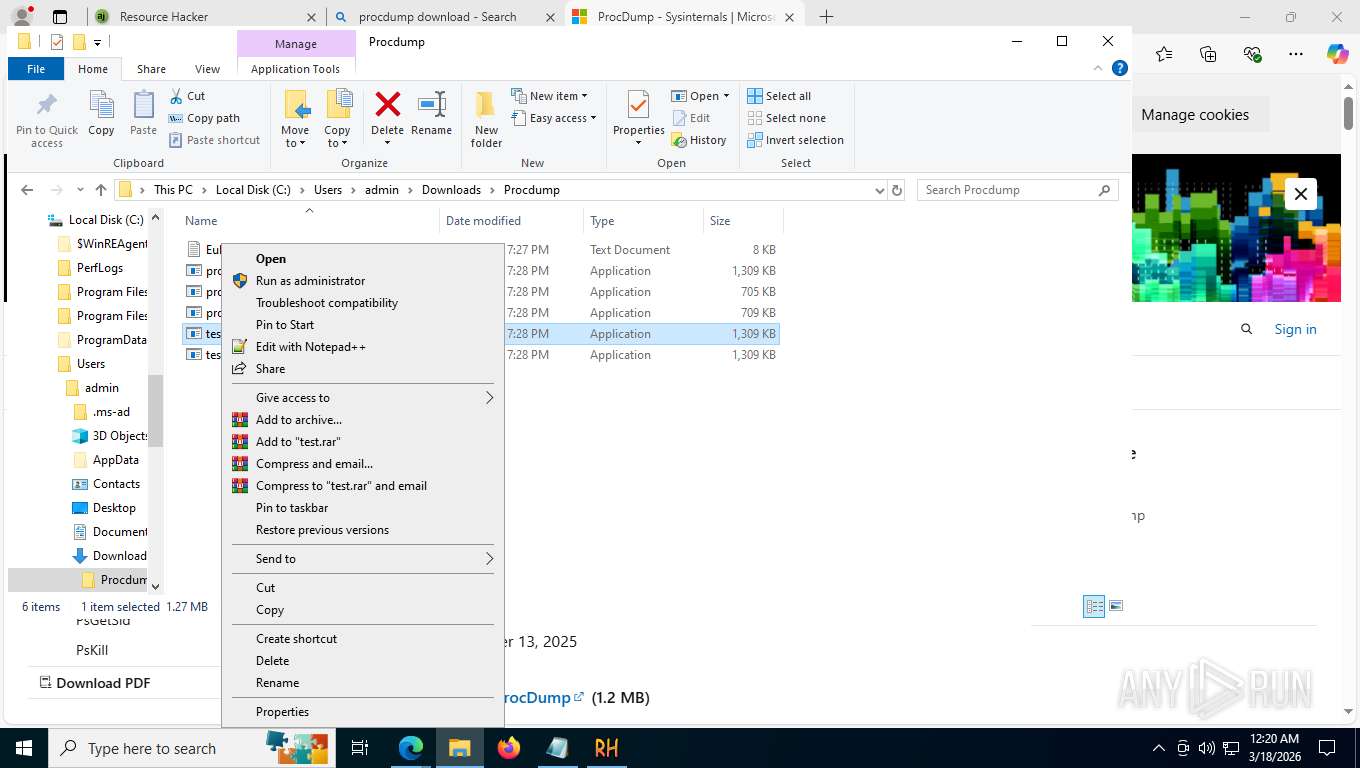Choose Properties in the context menu
The width and height of the screenshot is (1360, 768).
pyautogui.click(x=362, y=712)
